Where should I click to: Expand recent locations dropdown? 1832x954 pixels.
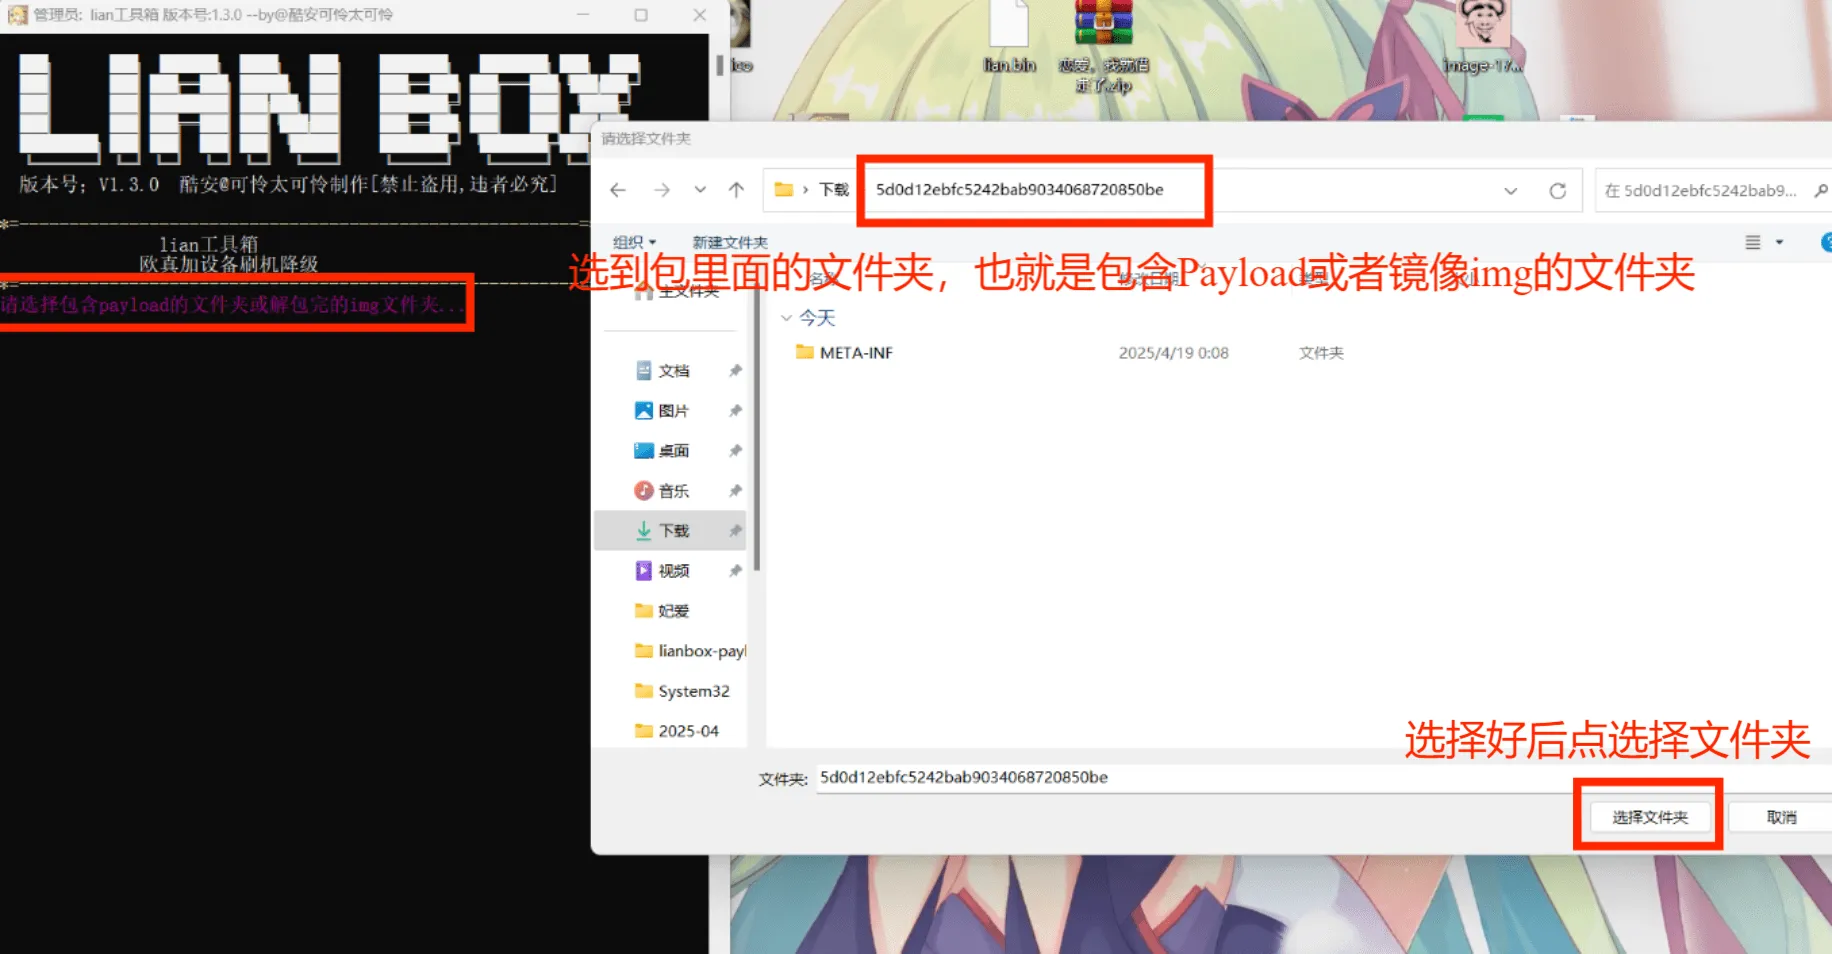coord(700,190)
